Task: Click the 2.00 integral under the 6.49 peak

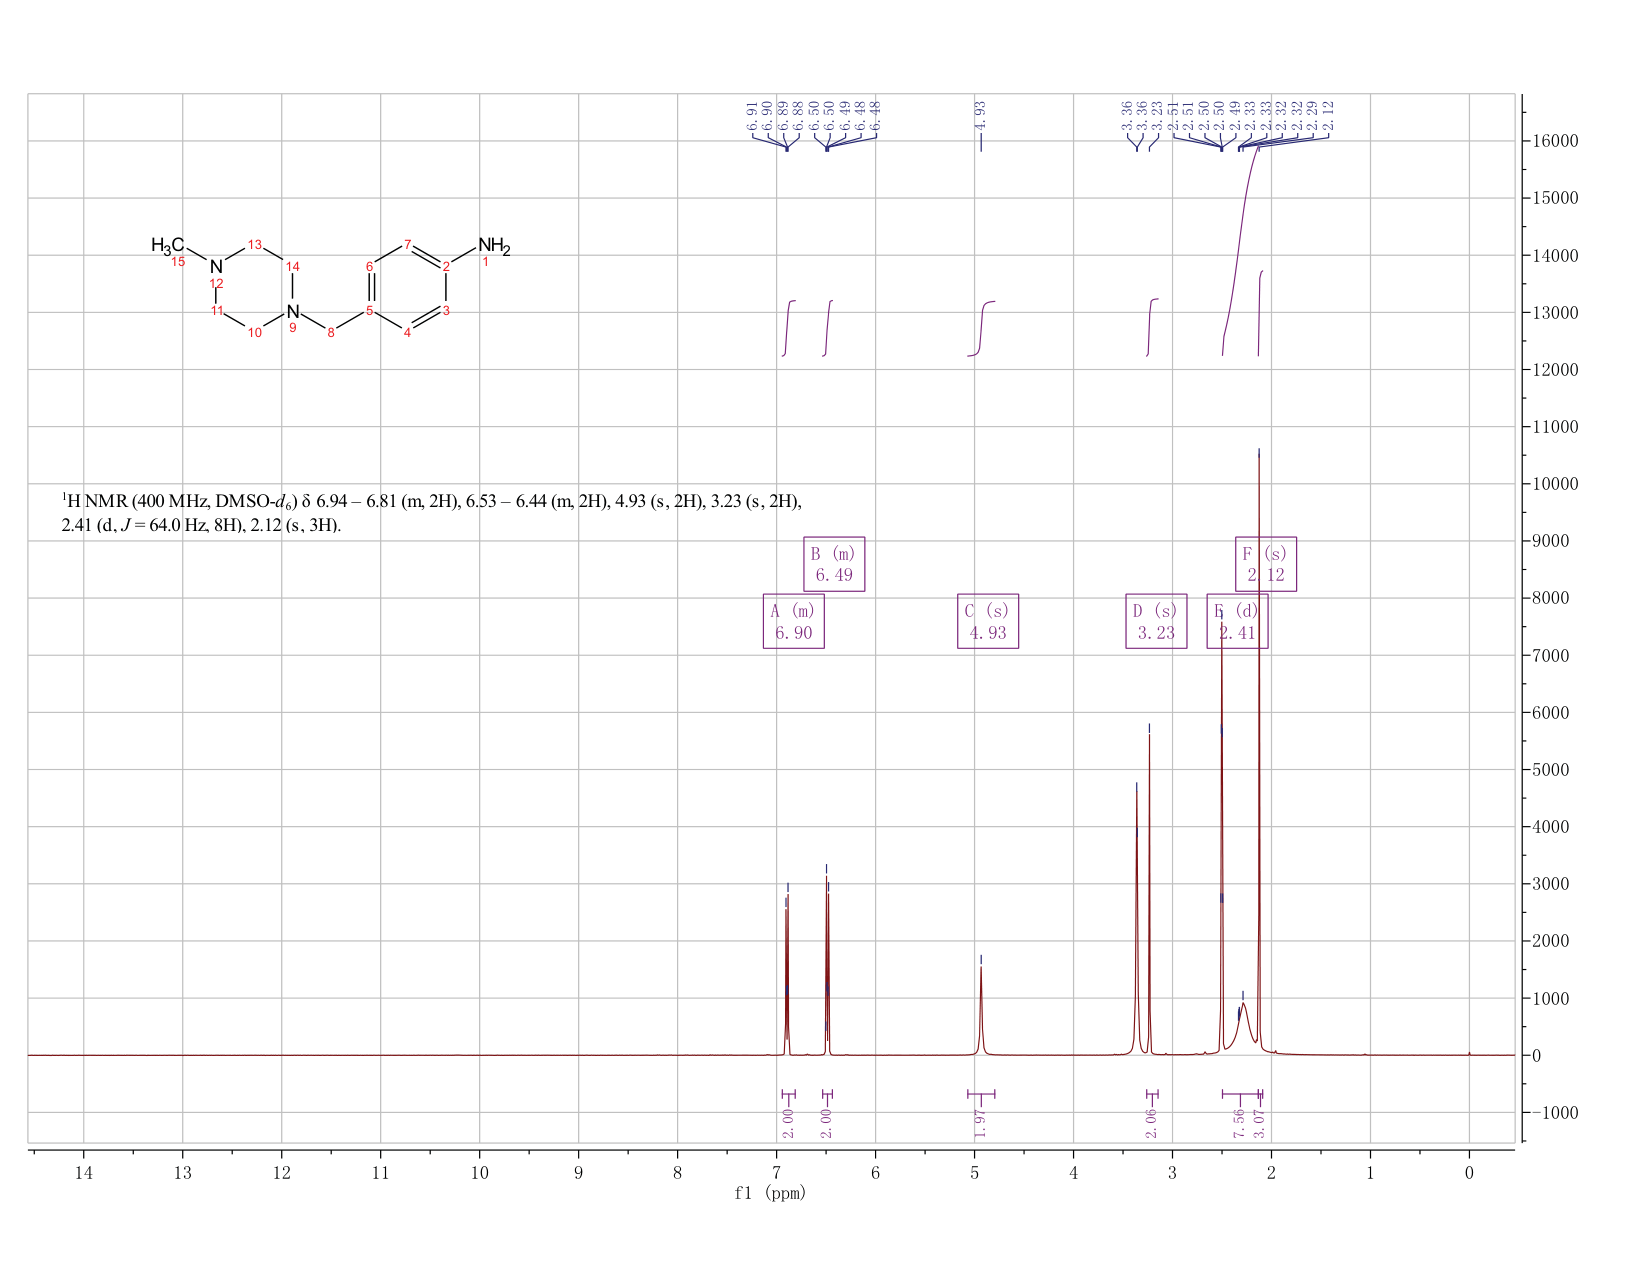Action: 827,1123
